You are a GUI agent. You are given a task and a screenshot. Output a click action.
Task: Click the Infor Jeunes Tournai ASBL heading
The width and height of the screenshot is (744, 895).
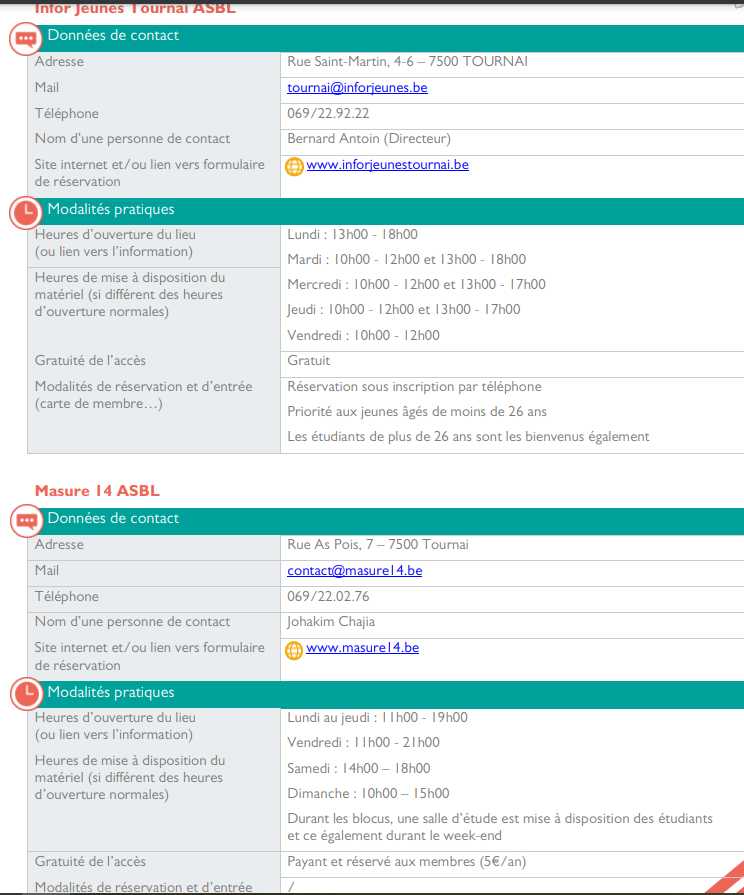pyautogui.click(x=135, y=8)
